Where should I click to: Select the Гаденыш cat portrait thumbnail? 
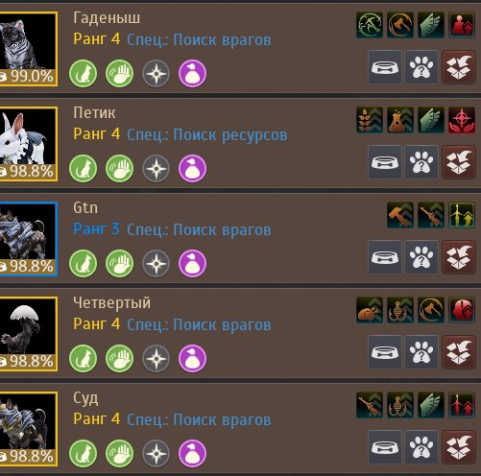coord(28,49)
